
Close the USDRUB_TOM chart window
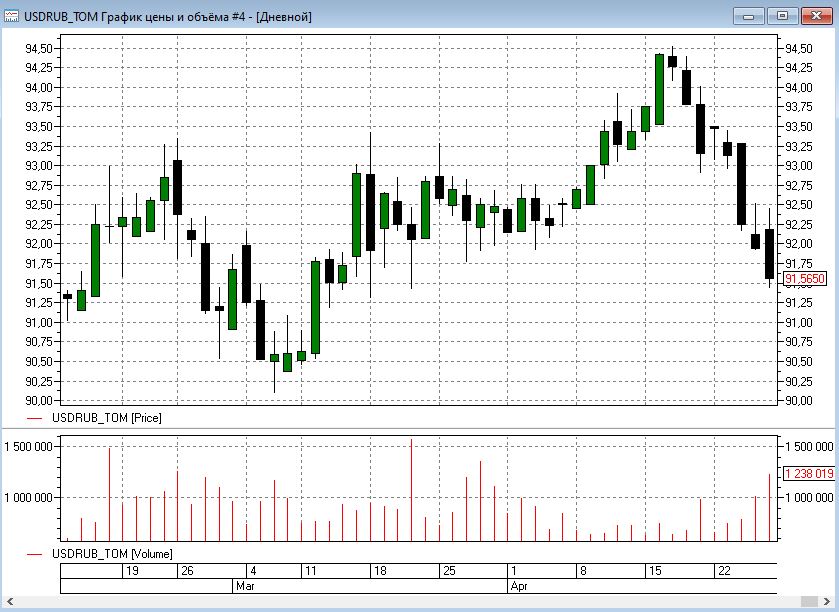815,15
